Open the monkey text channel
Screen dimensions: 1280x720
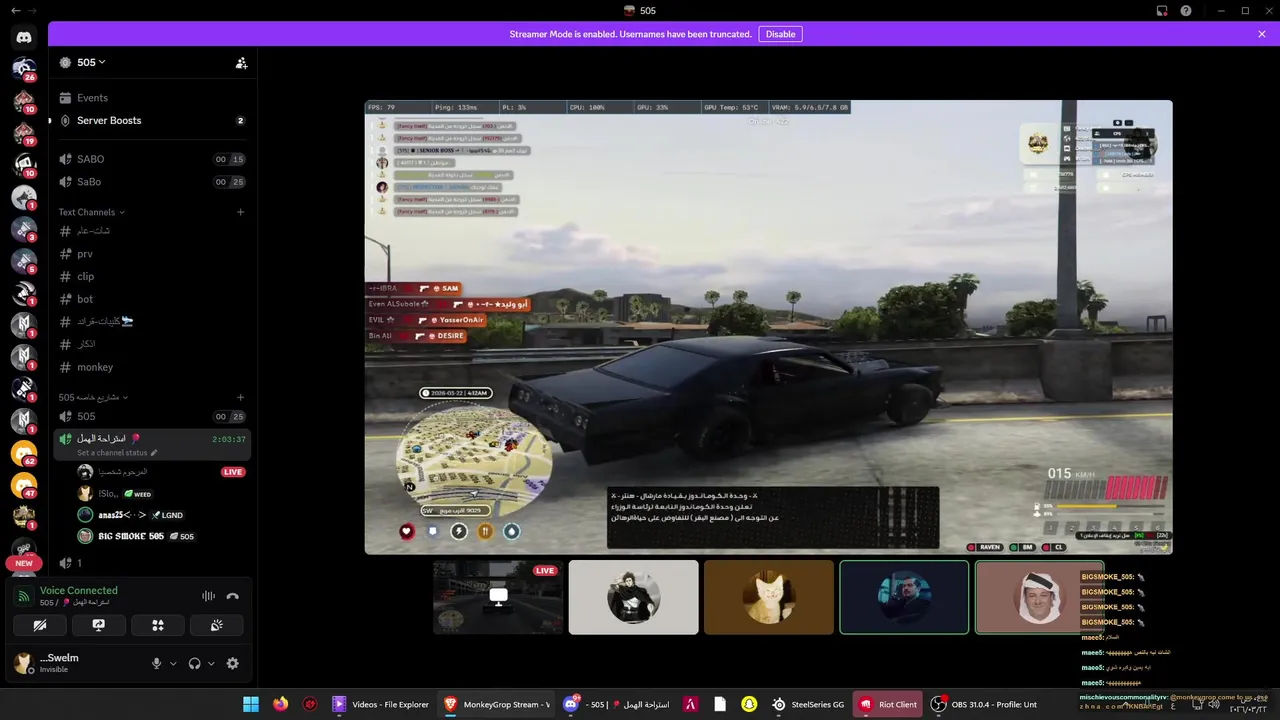(151, 367)
